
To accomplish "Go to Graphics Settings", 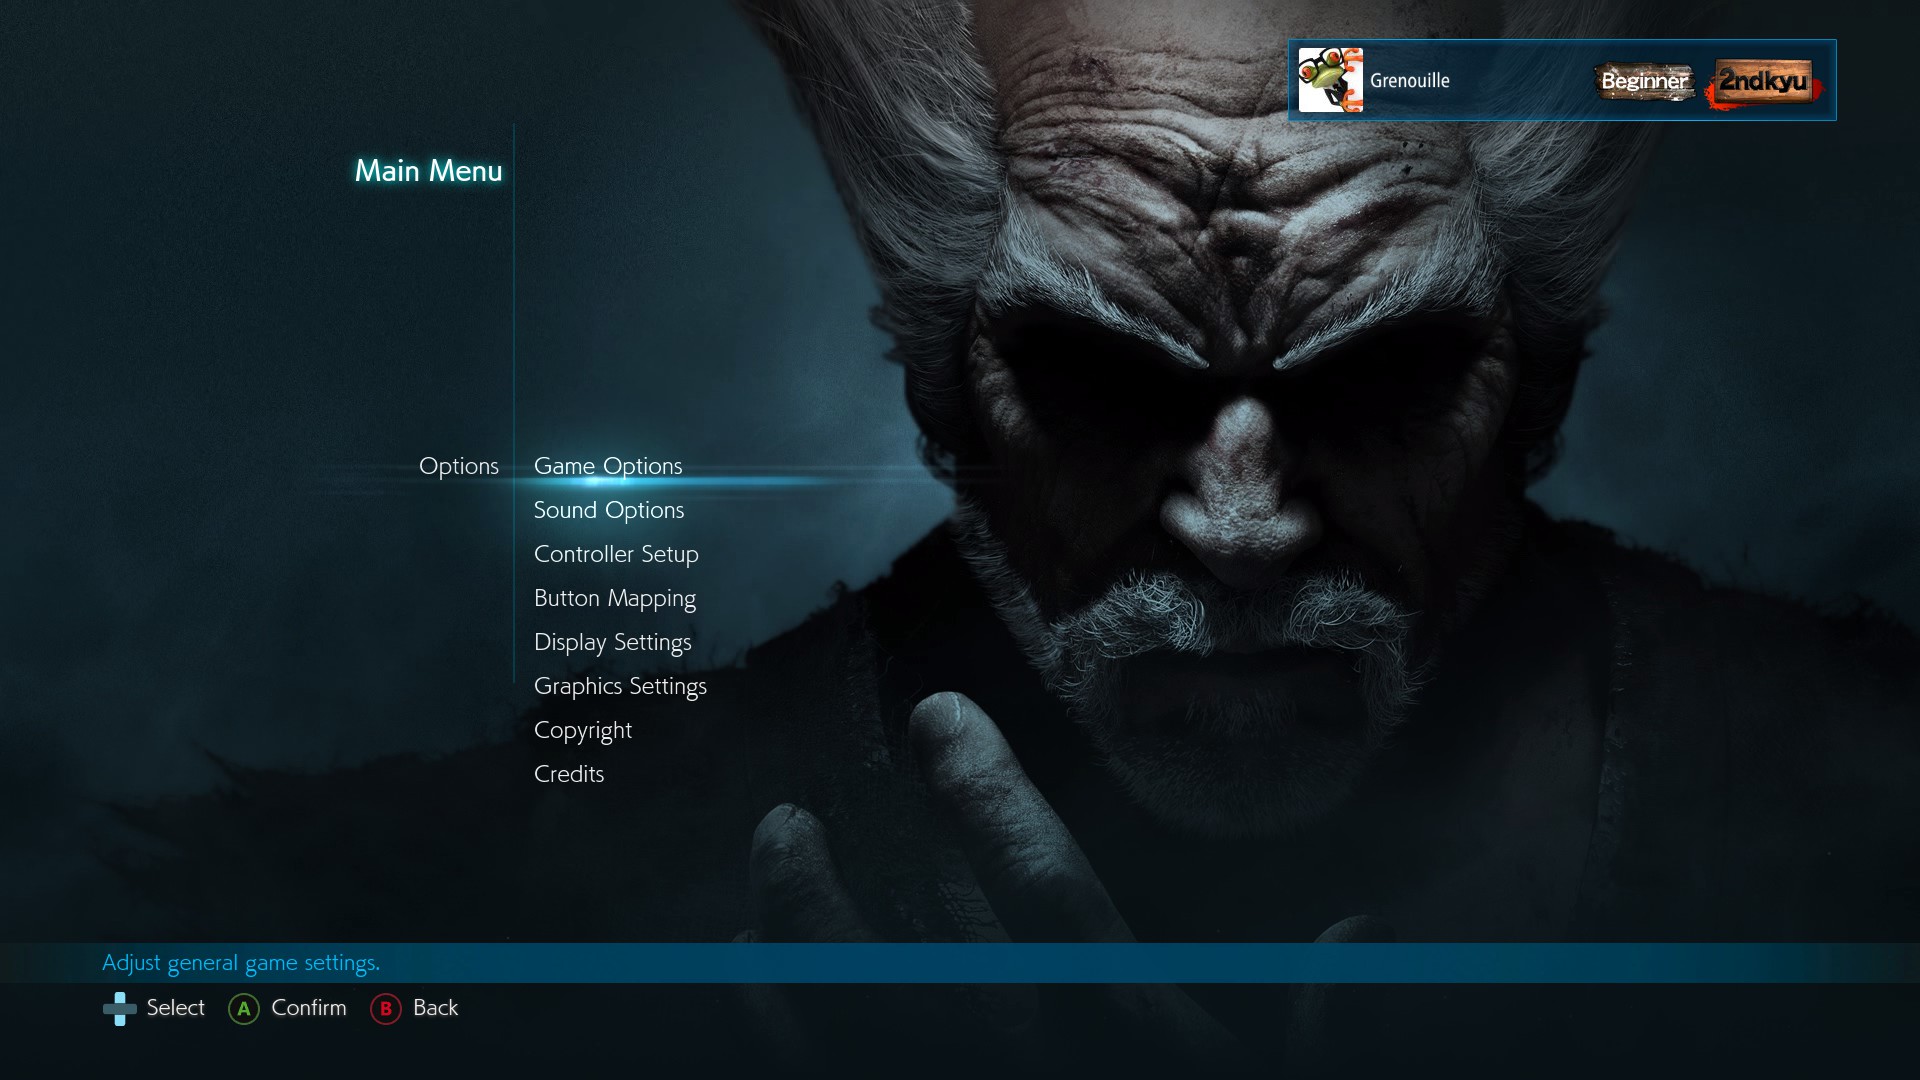I will click(x=620, y=686).
